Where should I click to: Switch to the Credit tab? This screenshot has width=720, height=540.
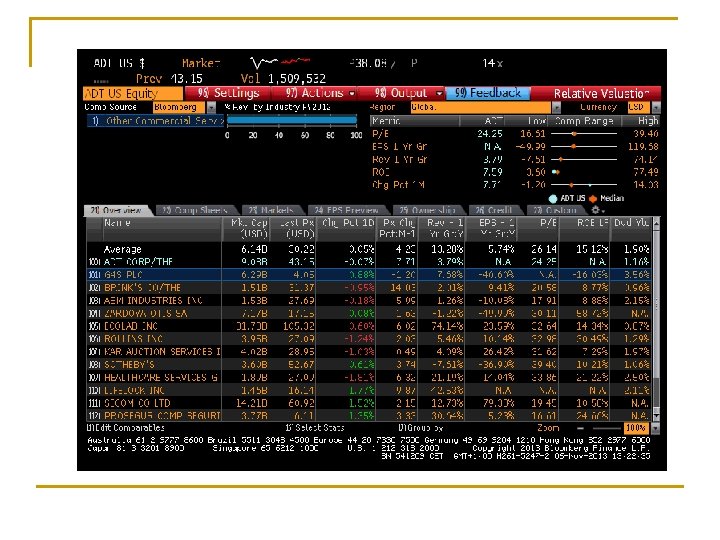tap(494, 210)
